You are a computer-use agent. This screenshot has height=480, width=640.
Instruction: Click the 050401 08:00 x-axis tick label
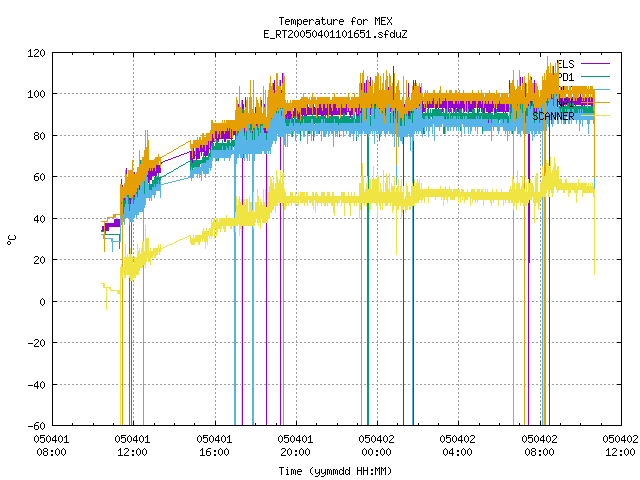pyautogui.click(x=51, y=446)
